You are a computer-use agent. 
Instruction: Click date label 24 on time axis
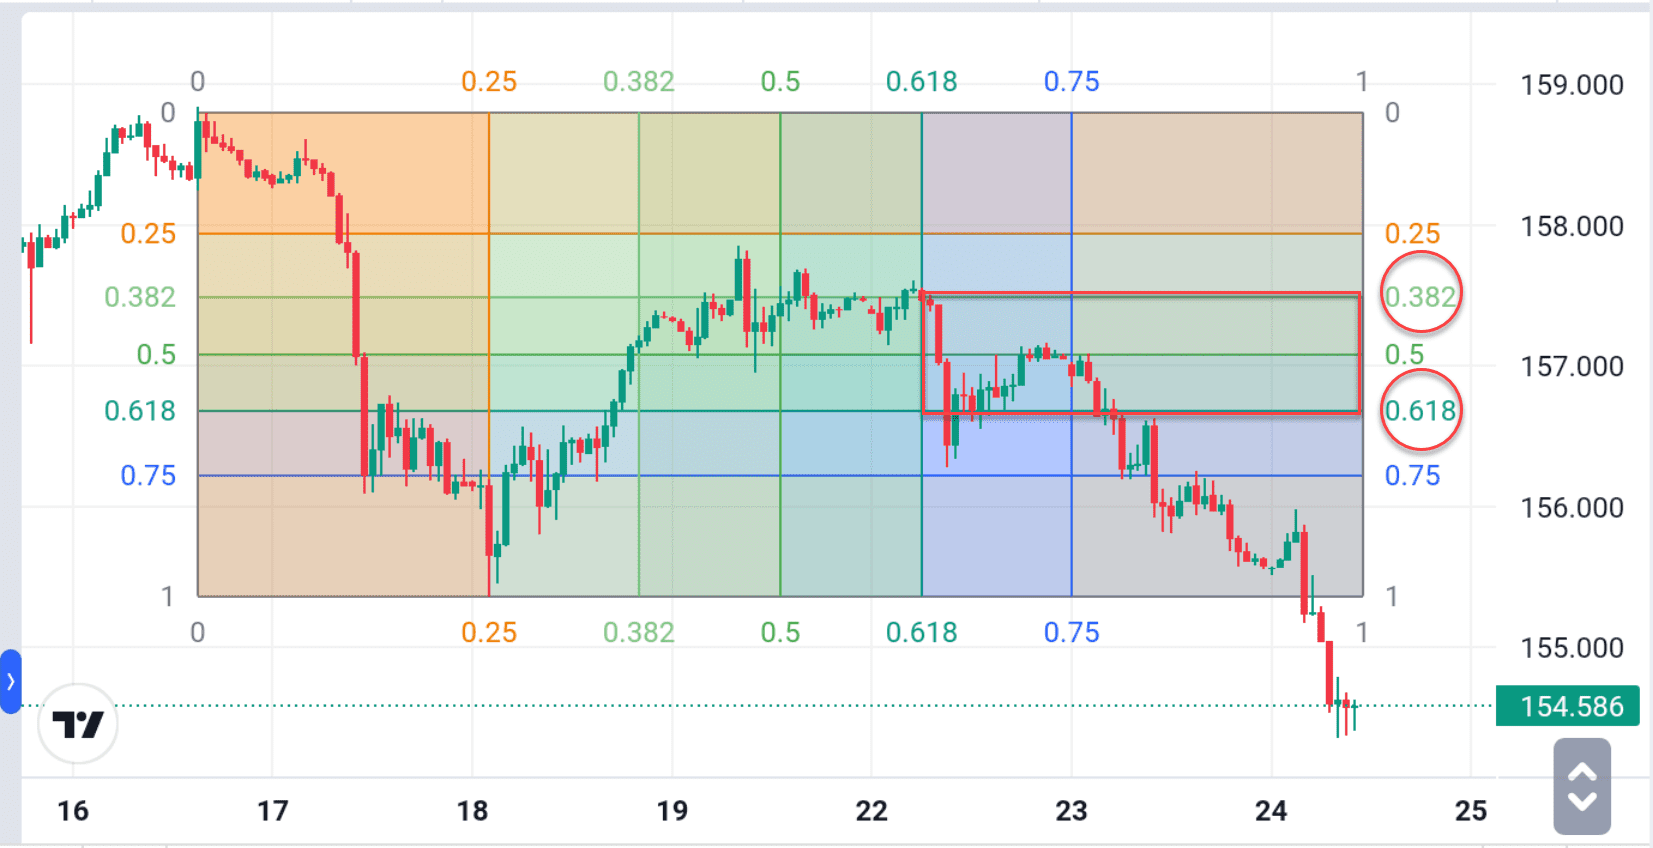tap(1272, 810)
